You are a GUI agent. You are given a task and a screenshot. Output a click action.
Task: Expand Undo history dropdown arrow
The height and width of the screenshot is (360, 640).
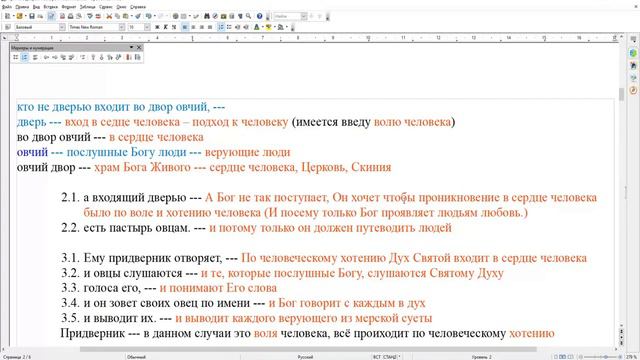pos(154,16)
